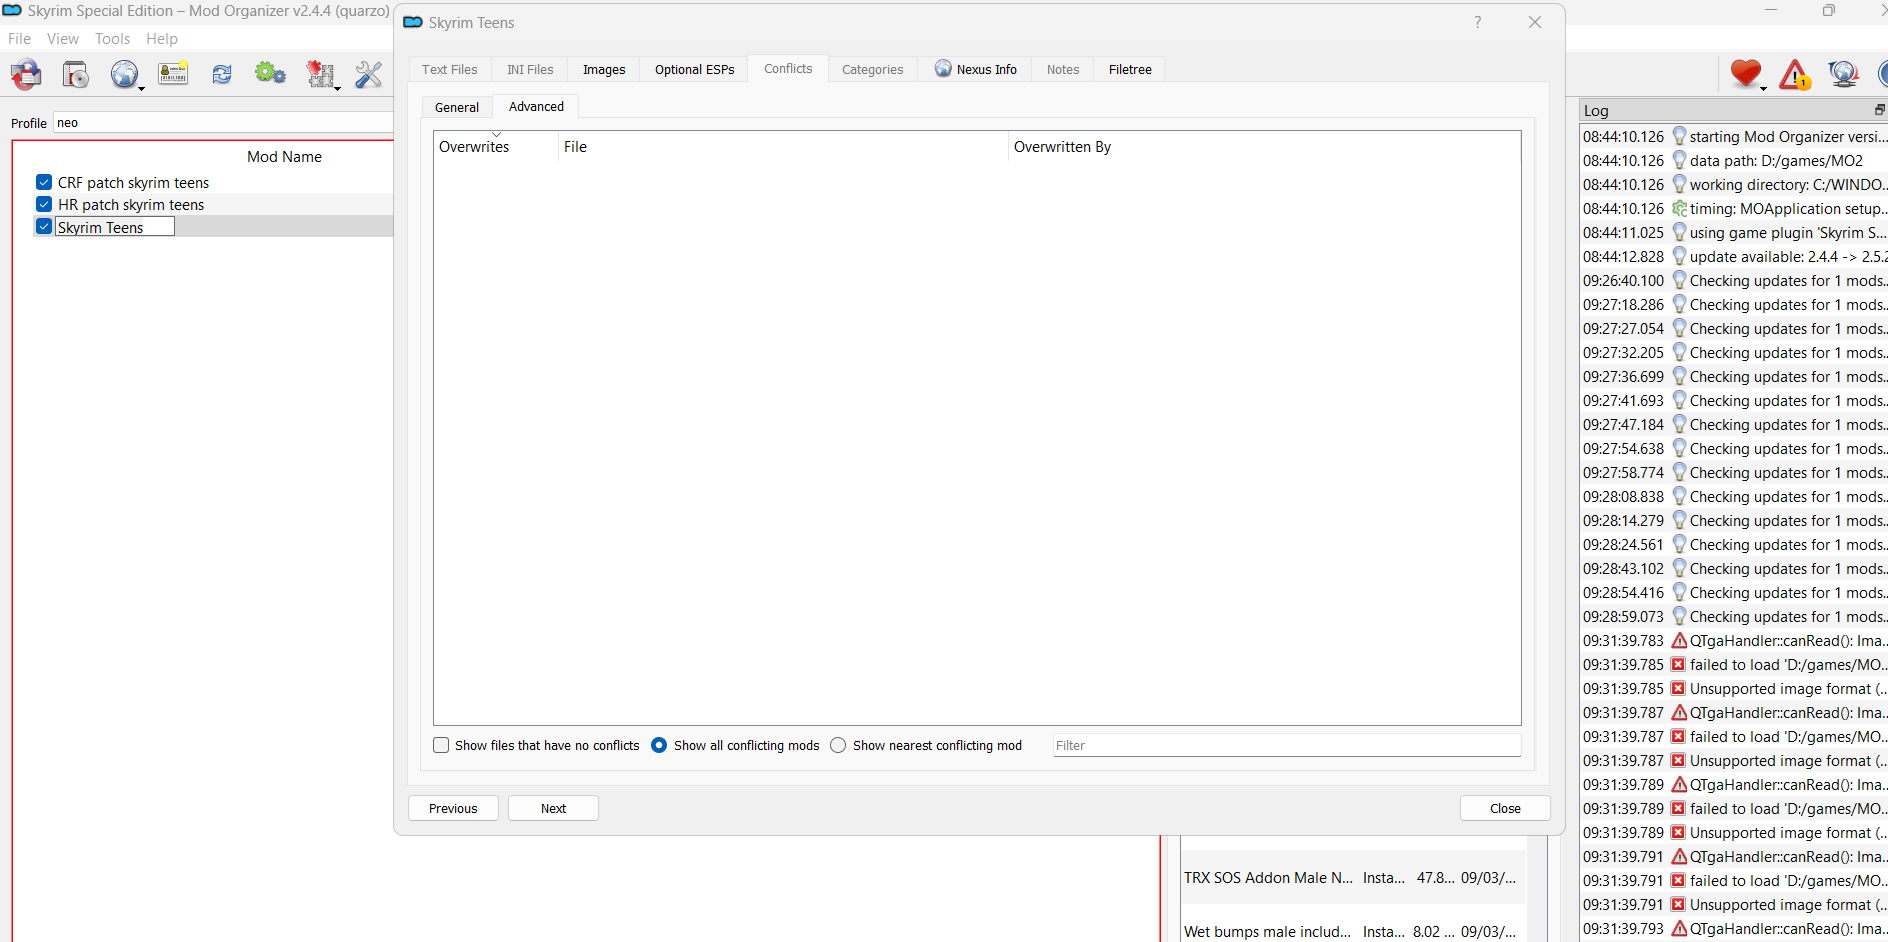Switch to the Notes tab
This screenshot has width=1888, height=942.
1063,69
